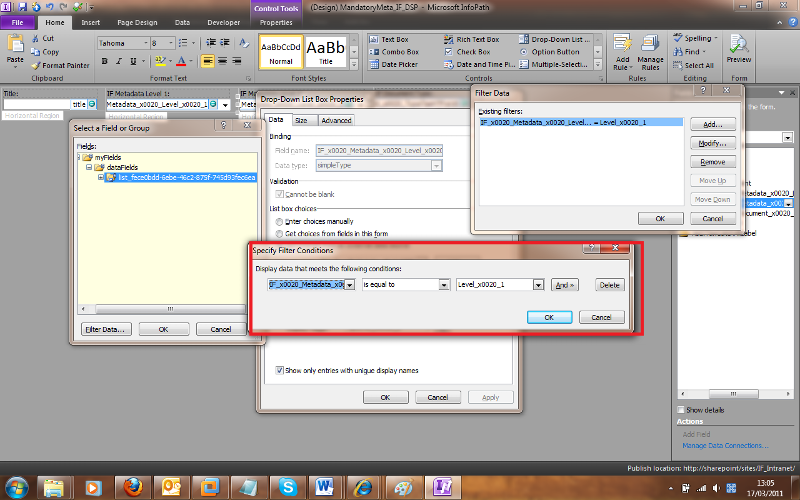The image size is (800, 500).
Task: Click the Windows Start orb
Action: (16, 487)
